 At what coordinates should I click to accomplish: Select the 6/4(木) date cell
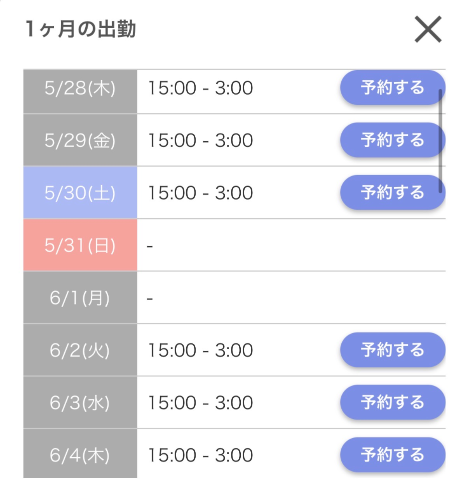[x=80, y=454]
